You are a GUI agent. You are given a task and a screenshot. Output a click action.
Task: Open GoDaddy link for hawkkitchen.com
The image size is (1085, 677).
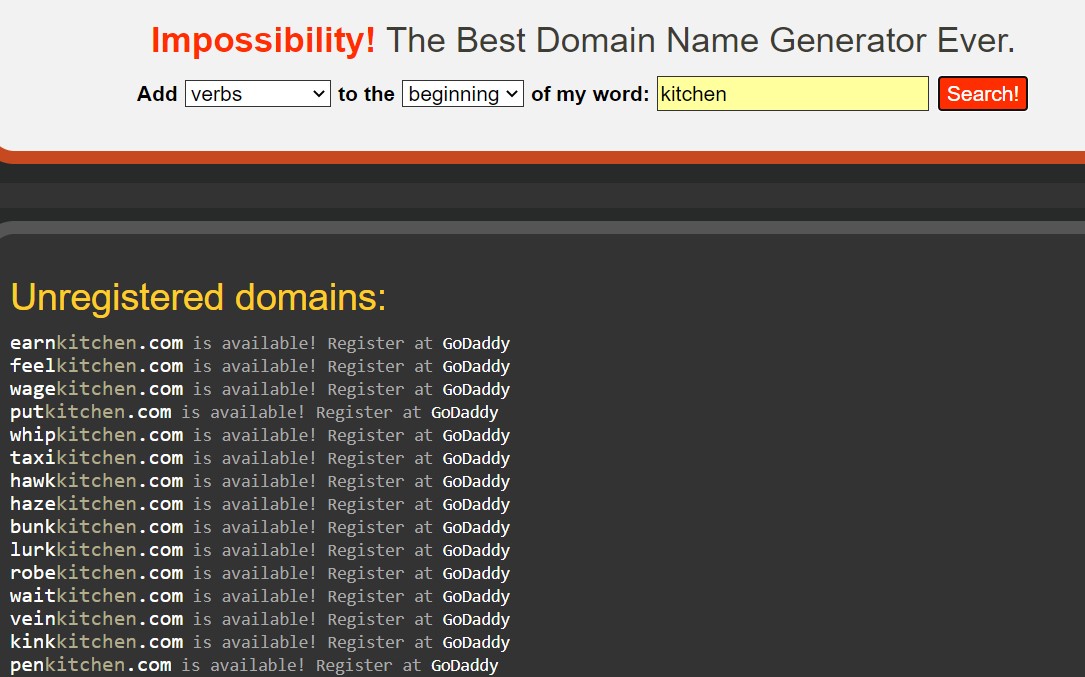[476, 481]
